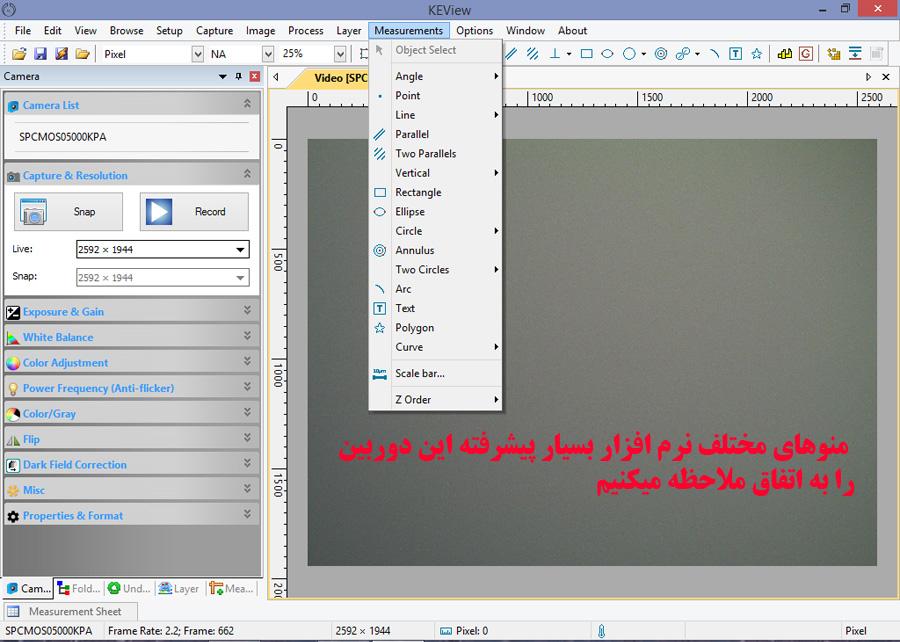Select the Parallel tool in the toolbar
900x642 pixels.
pyautogui.click(x=511, y=54)
